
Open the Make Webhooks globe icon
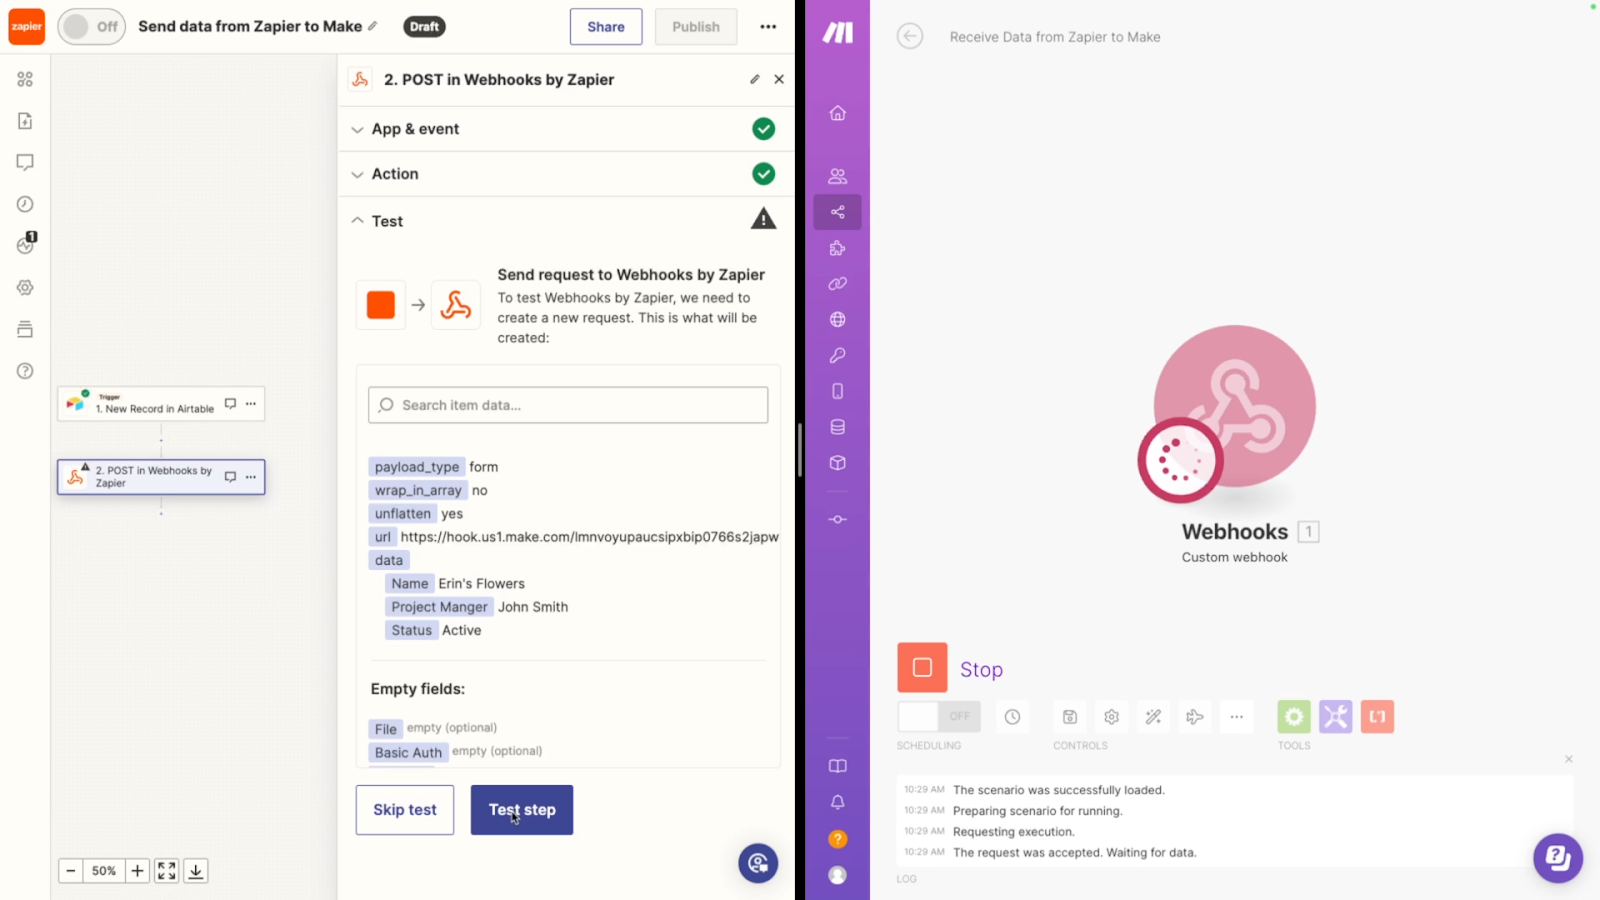[x=838, y=320]
